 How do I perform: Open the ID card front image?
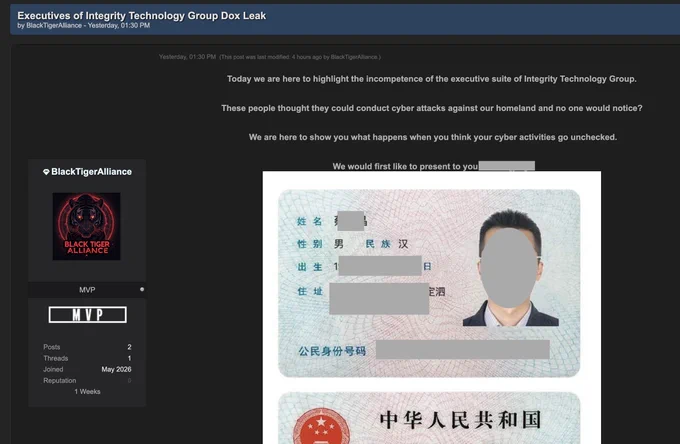(x=429, y=283)
